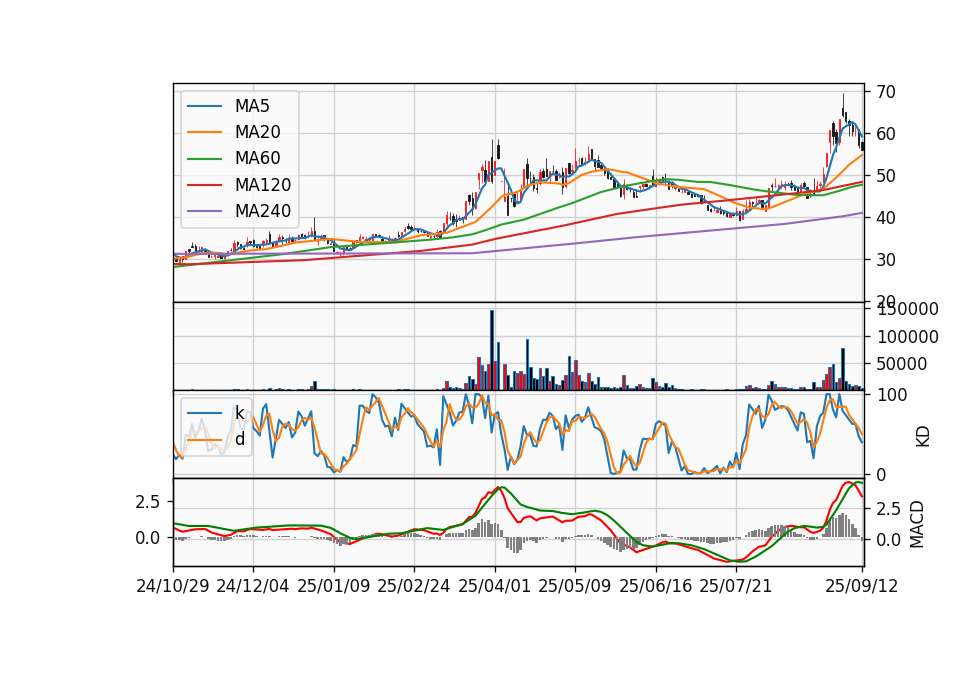
Task: Click the volume axis value 100000
Action: (x=907, y=337)
